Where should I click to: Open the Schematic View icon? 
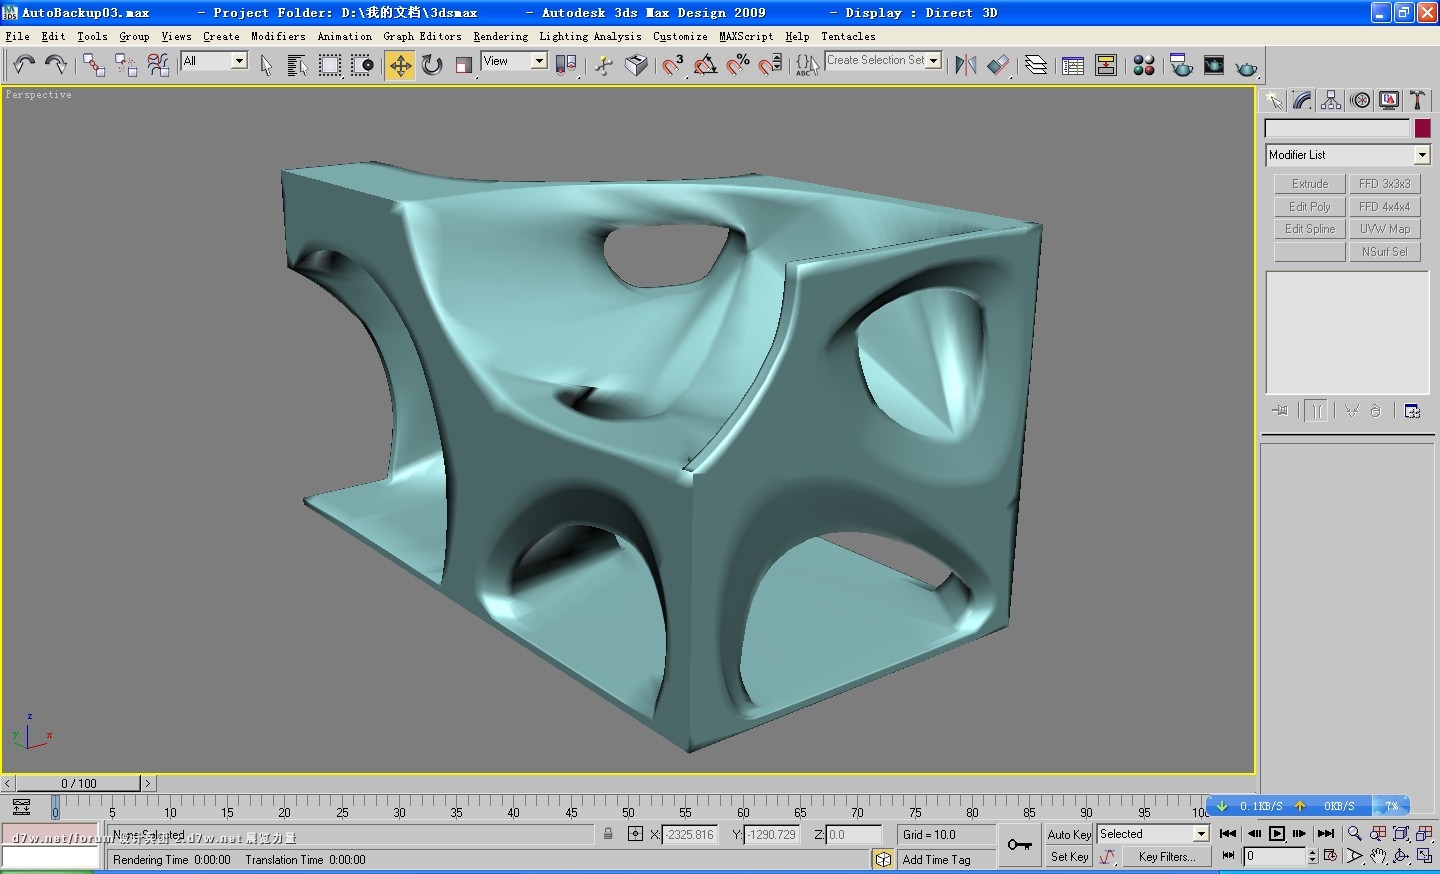point(1106,65)
